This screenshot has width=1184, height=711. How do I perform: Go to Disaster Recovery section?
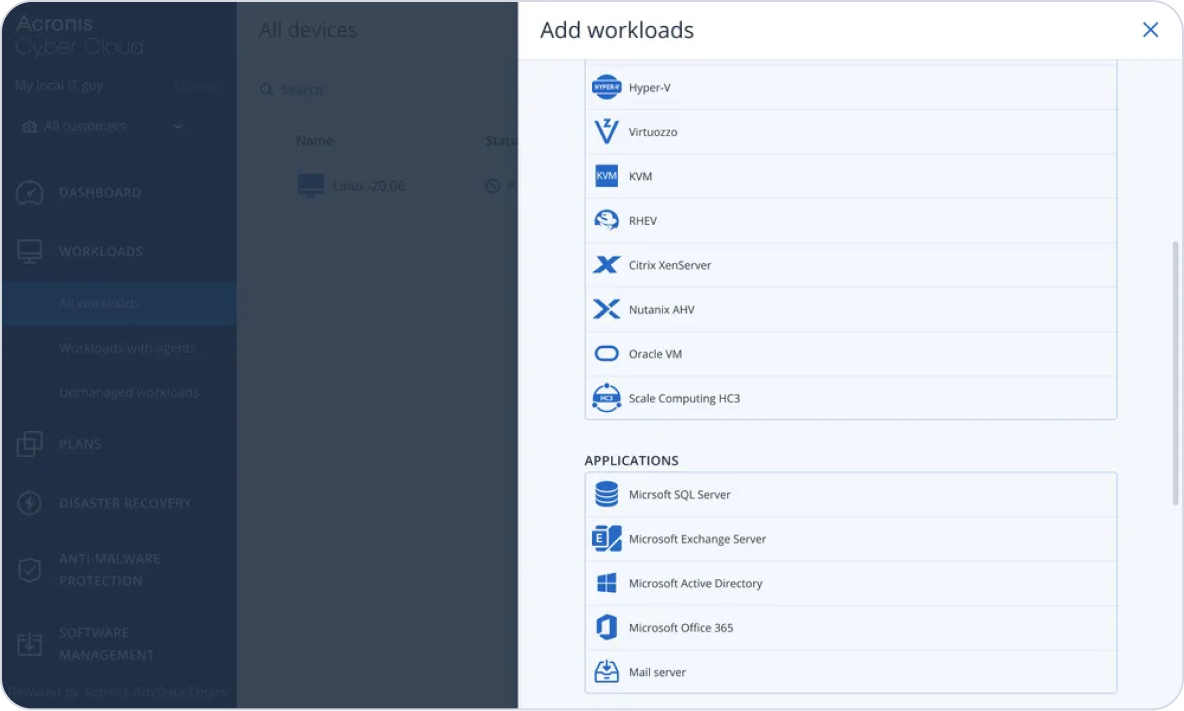point(124,503)
